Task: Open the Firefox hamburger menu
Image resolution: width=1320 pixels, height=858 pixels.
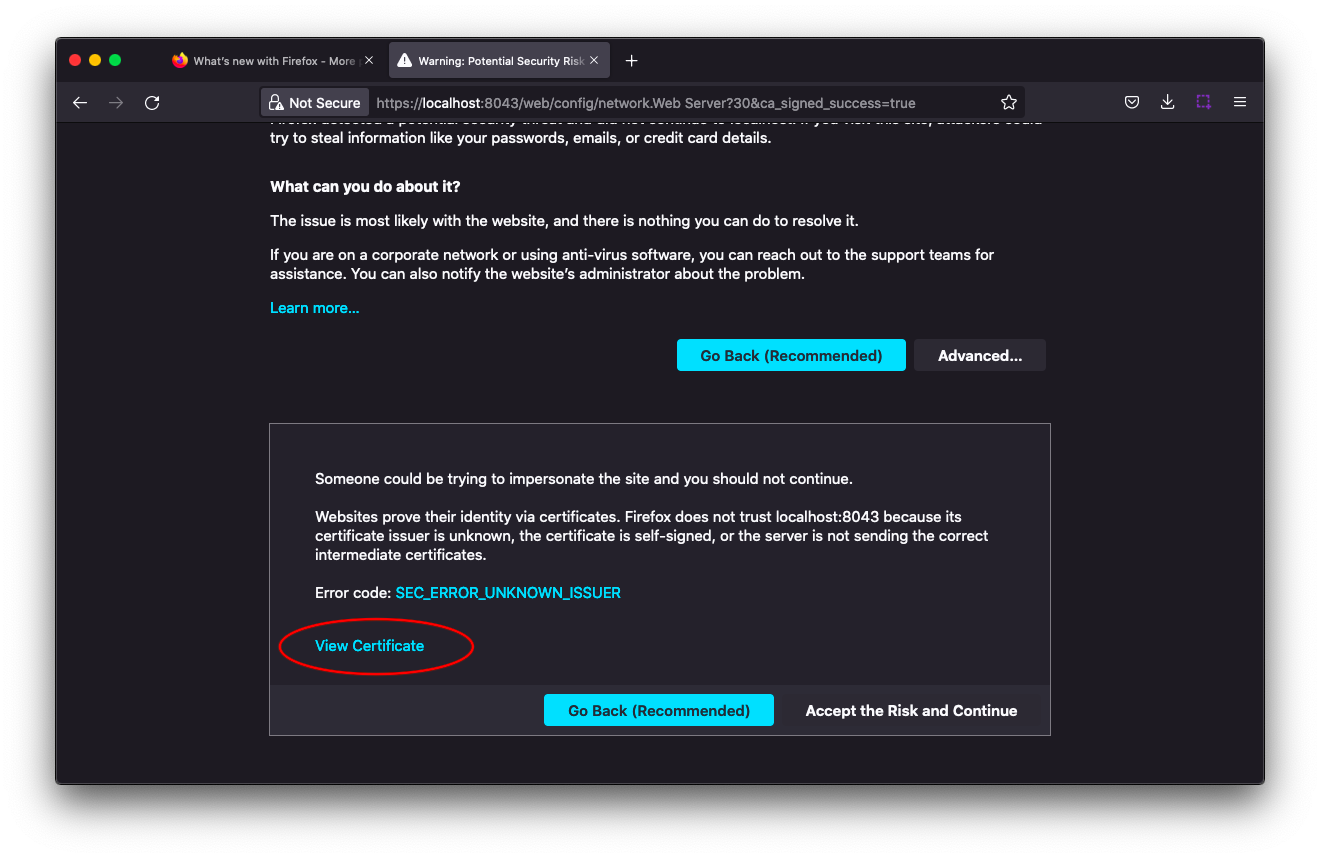Action: (1240, 102)
